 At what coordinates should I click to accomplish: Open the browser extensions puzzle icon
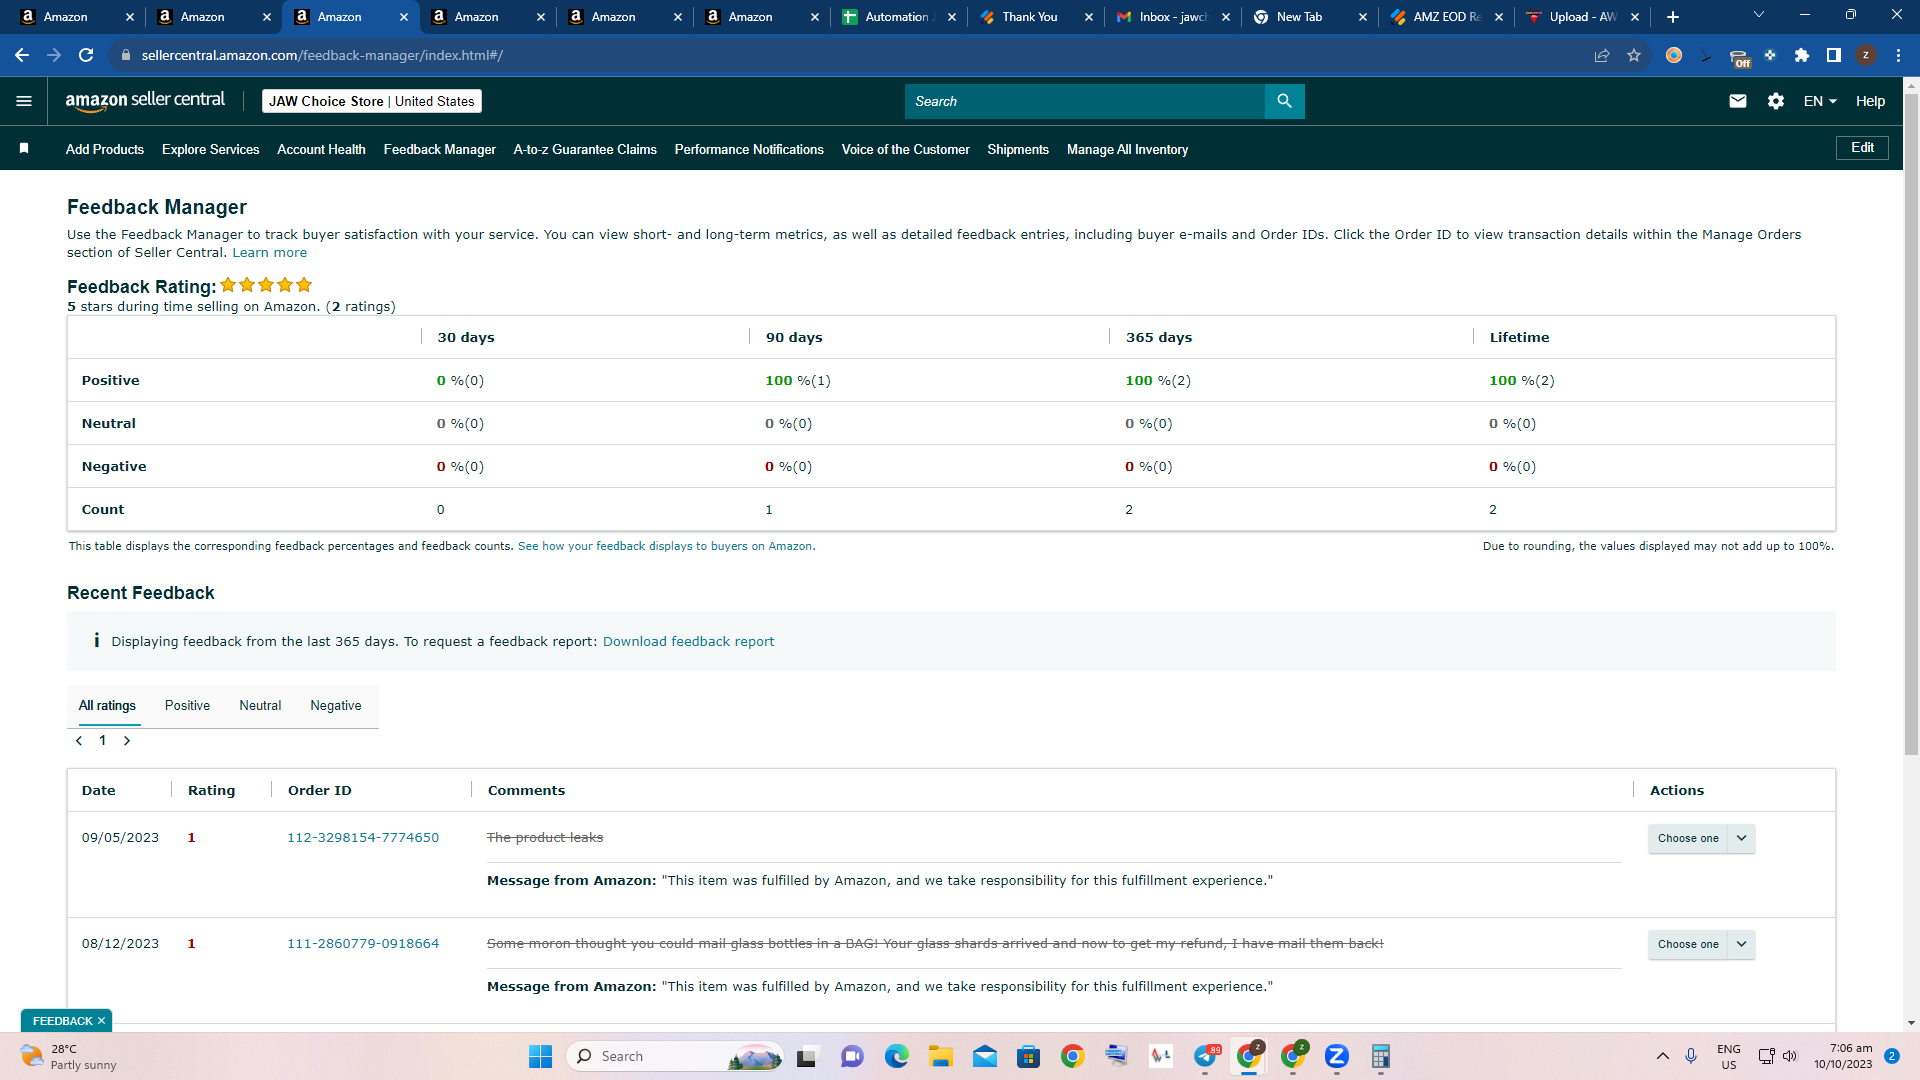(1802, 55)
